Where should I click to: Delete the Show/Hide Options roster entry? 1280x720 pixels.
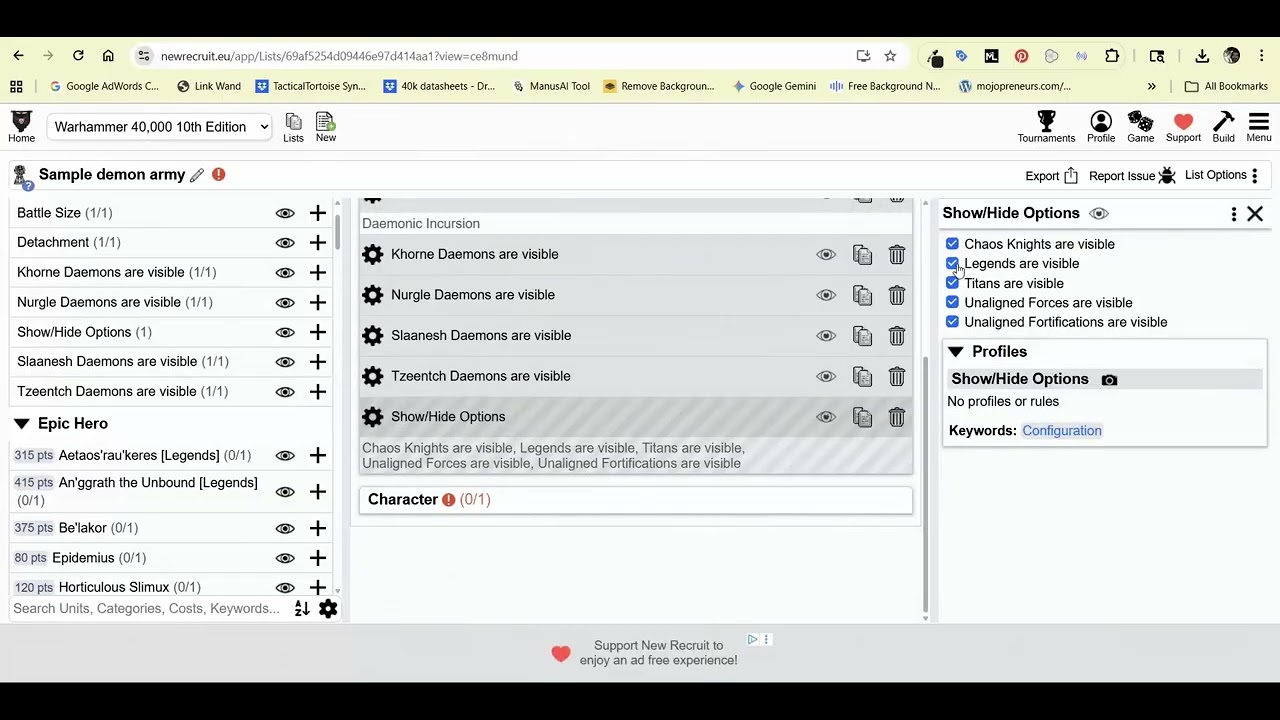[x=896, y=418]
